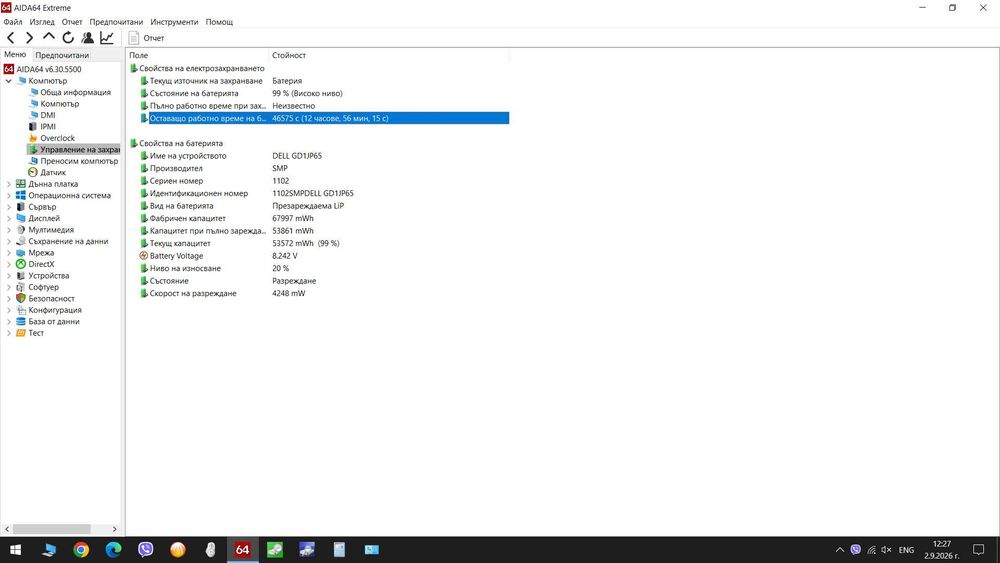This screenshot has height=563, width=1000.
Task: Expand the Операционна система branch
Action: (x=8, y=196)
